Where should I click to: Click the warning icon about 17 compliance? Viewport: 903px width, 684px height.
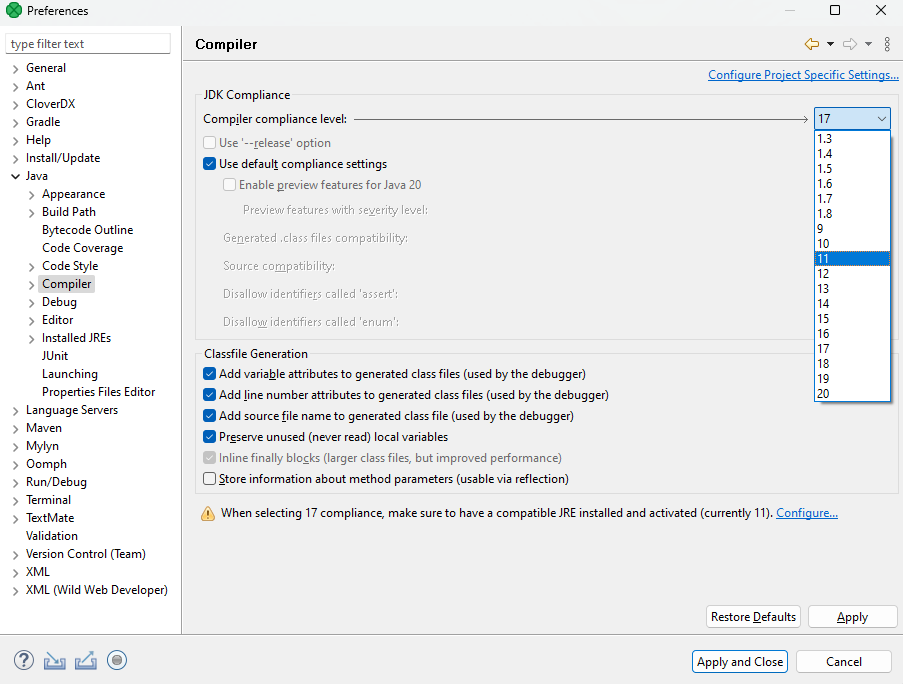click(207, 513)
